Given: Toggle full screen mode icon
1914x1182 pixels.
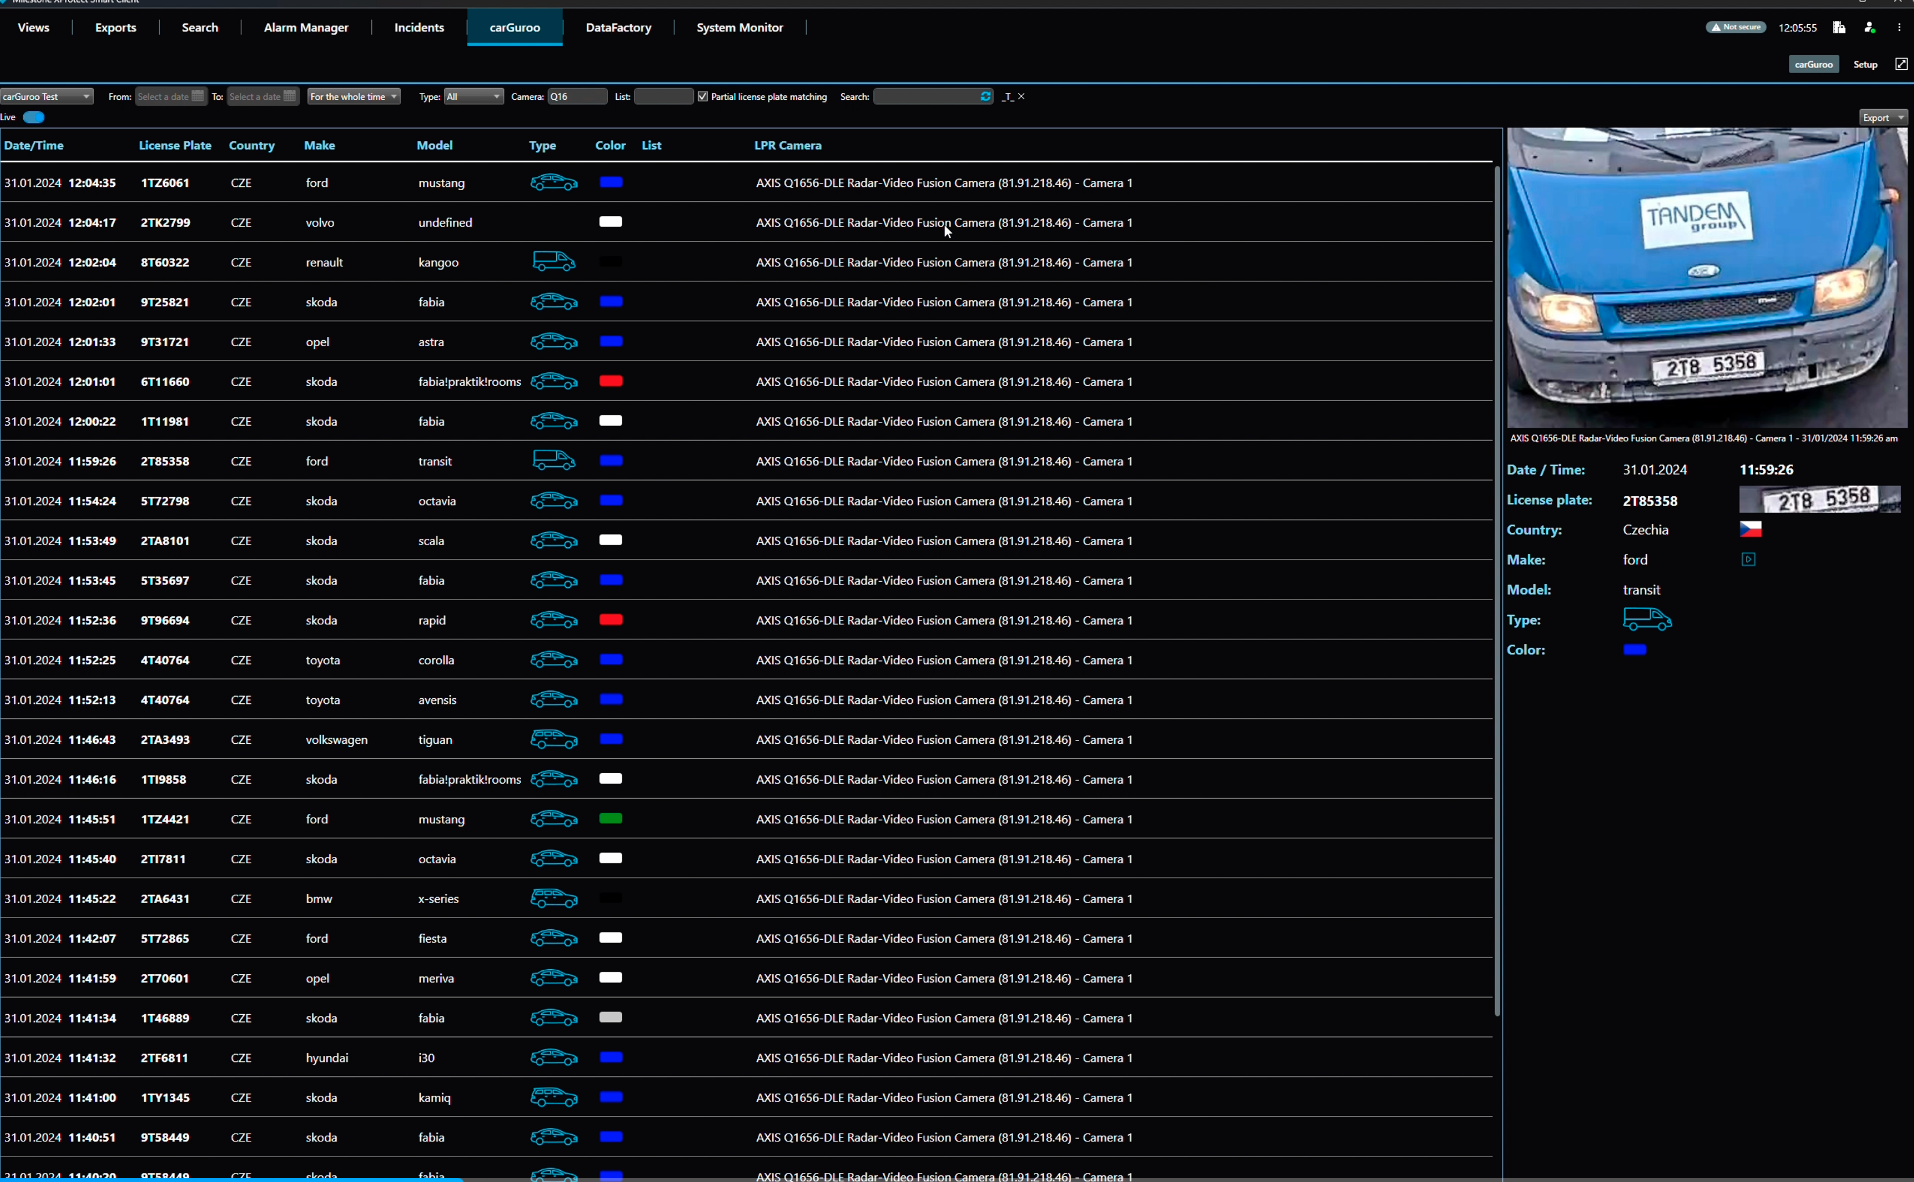Looking at the screenshot, I should pos(1901,64).
